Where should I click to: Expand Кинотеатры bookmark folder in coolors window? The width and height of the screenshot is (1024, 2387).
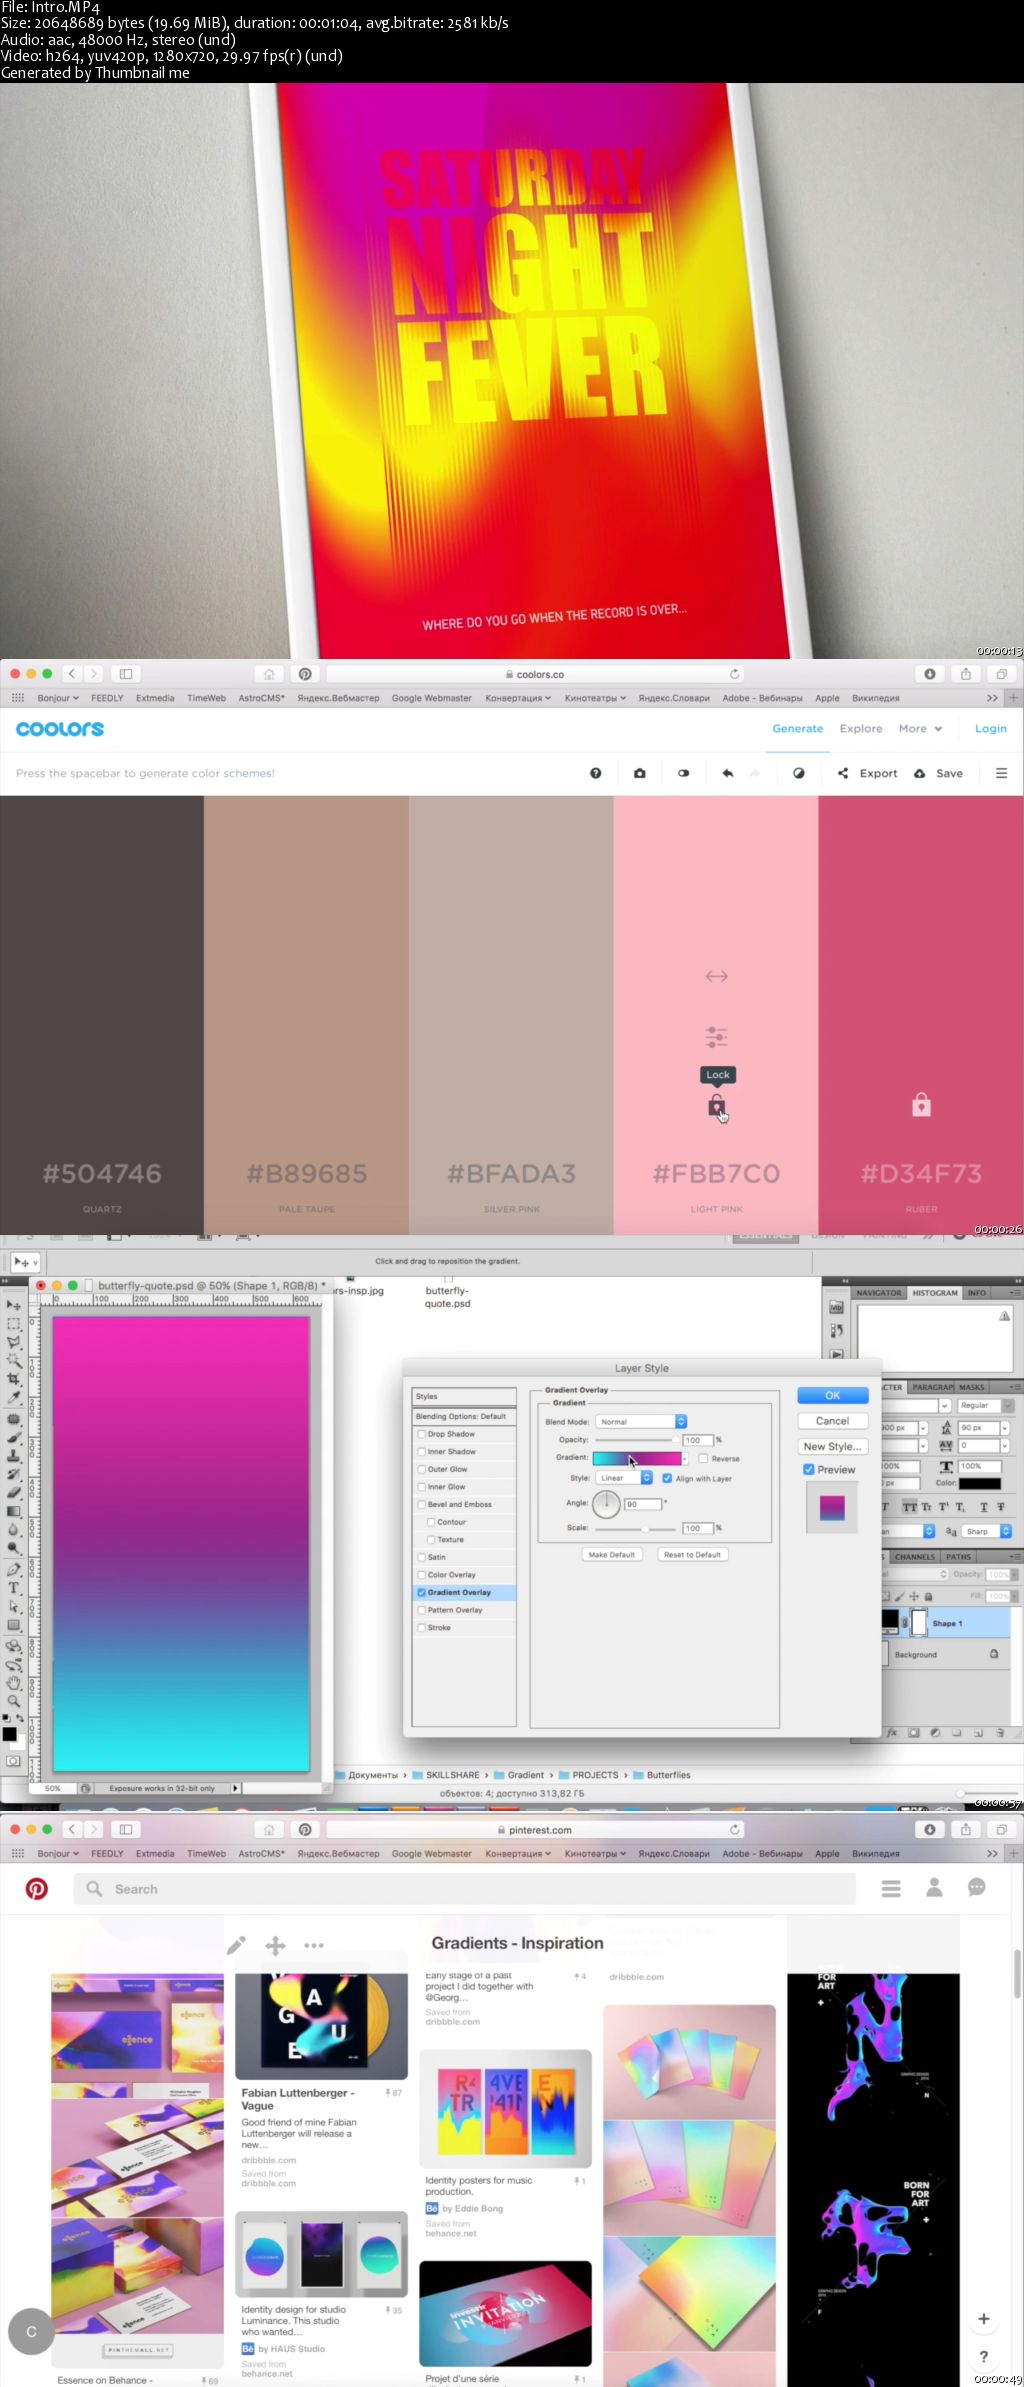(x=595, y=698)
